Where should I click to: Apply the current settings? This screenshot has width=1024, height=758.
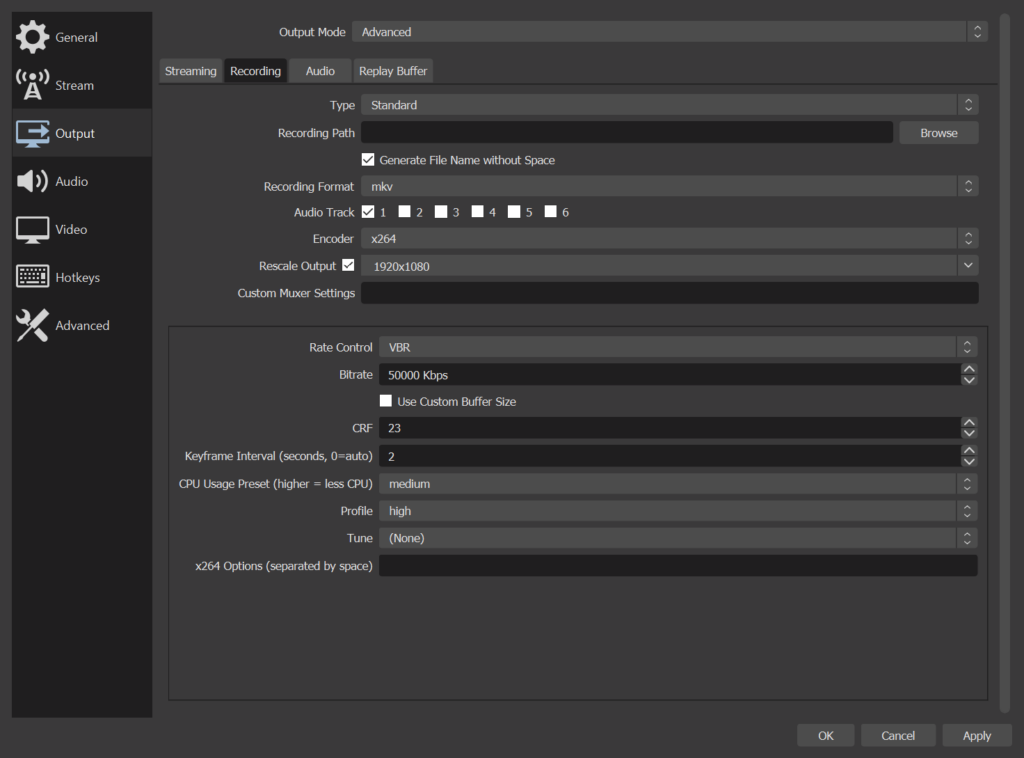coord(977,735)
